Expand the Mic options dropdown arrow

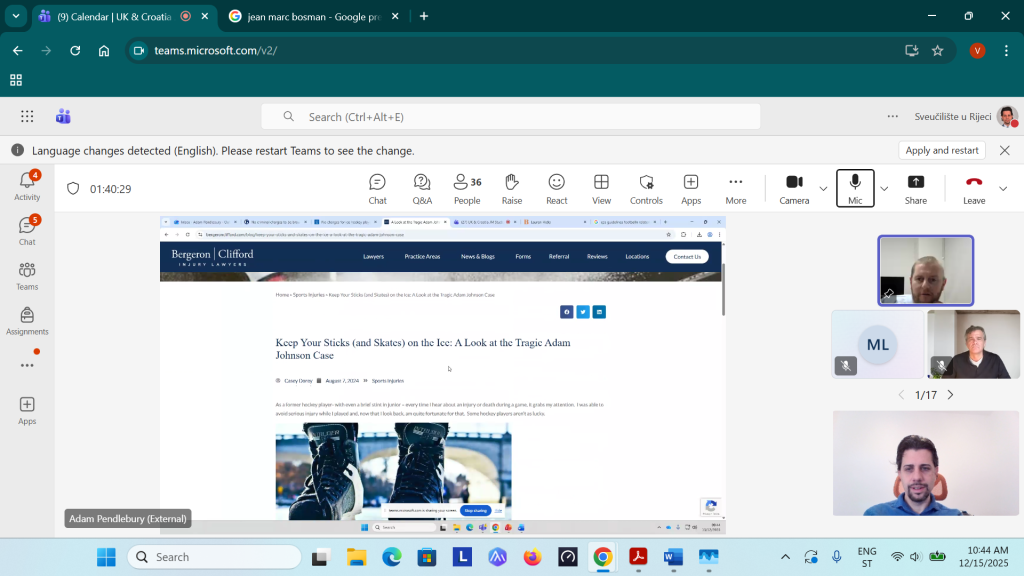tap(884, 188)
